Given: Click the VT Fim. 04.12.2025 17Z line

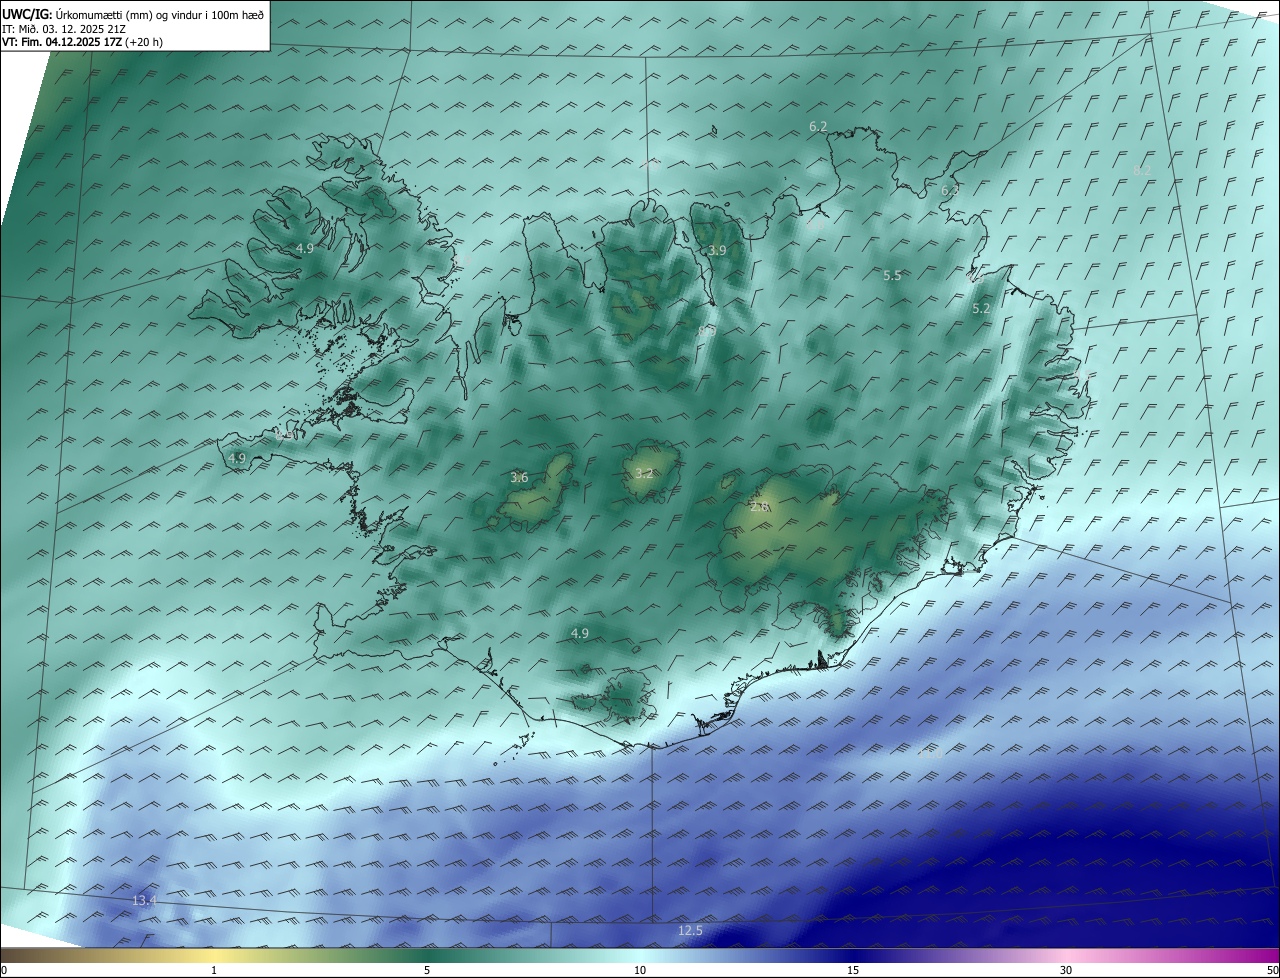Looking at the screenshot, I should click(x=82, y=42).
